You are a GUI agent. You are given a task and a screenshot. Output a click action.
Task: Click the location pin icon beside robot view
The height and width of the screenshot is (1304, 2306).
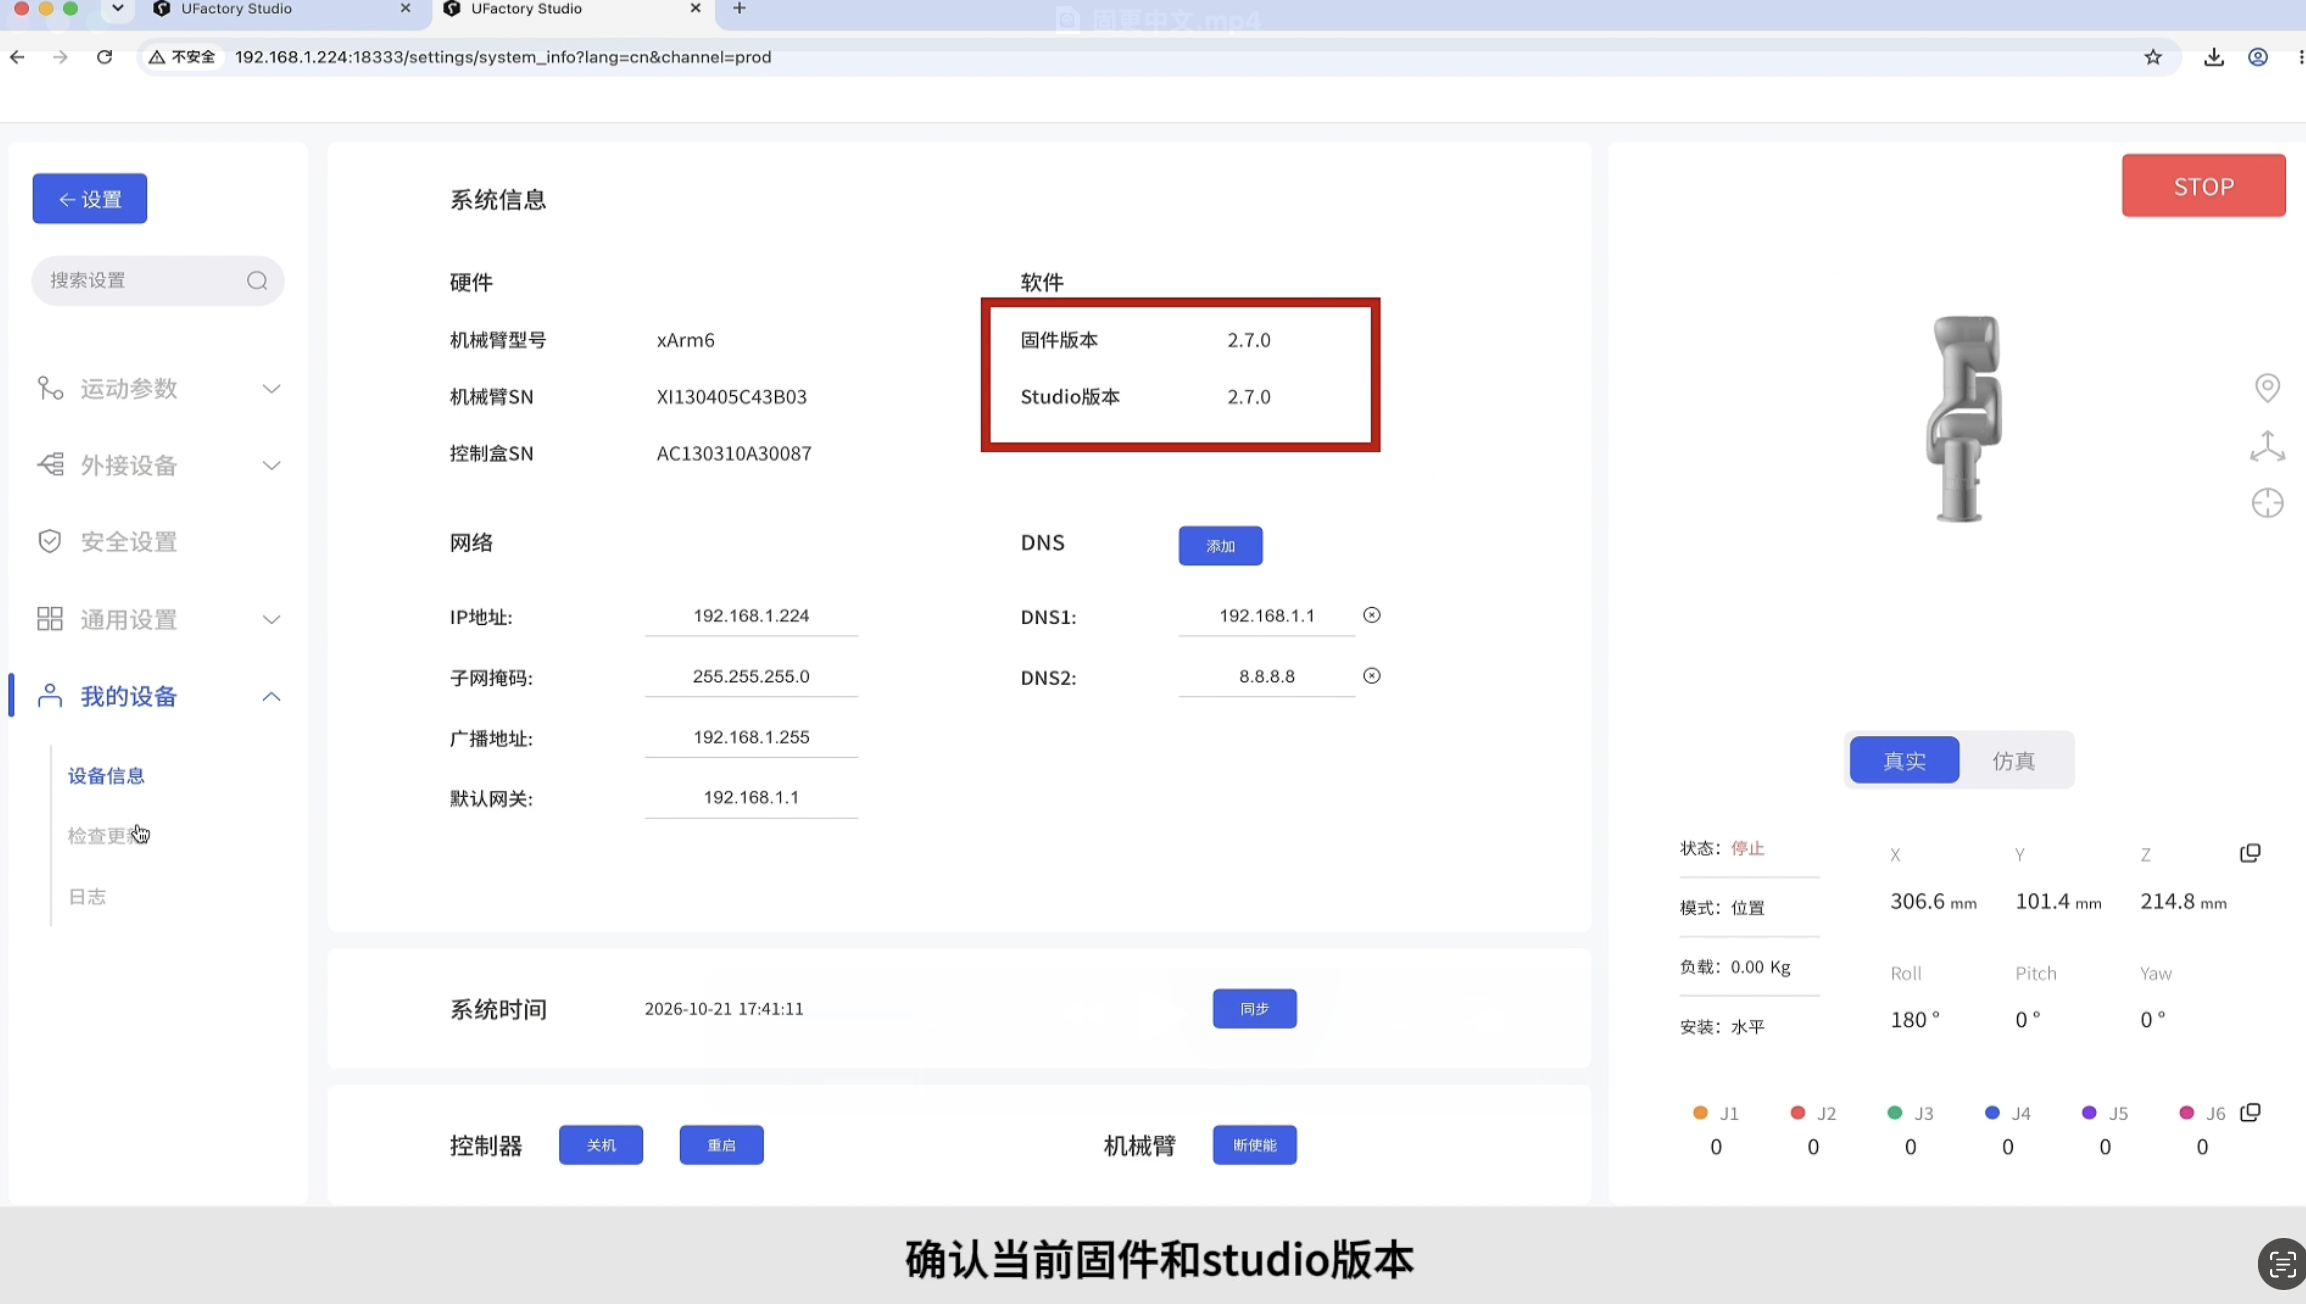coord(2267,387)
